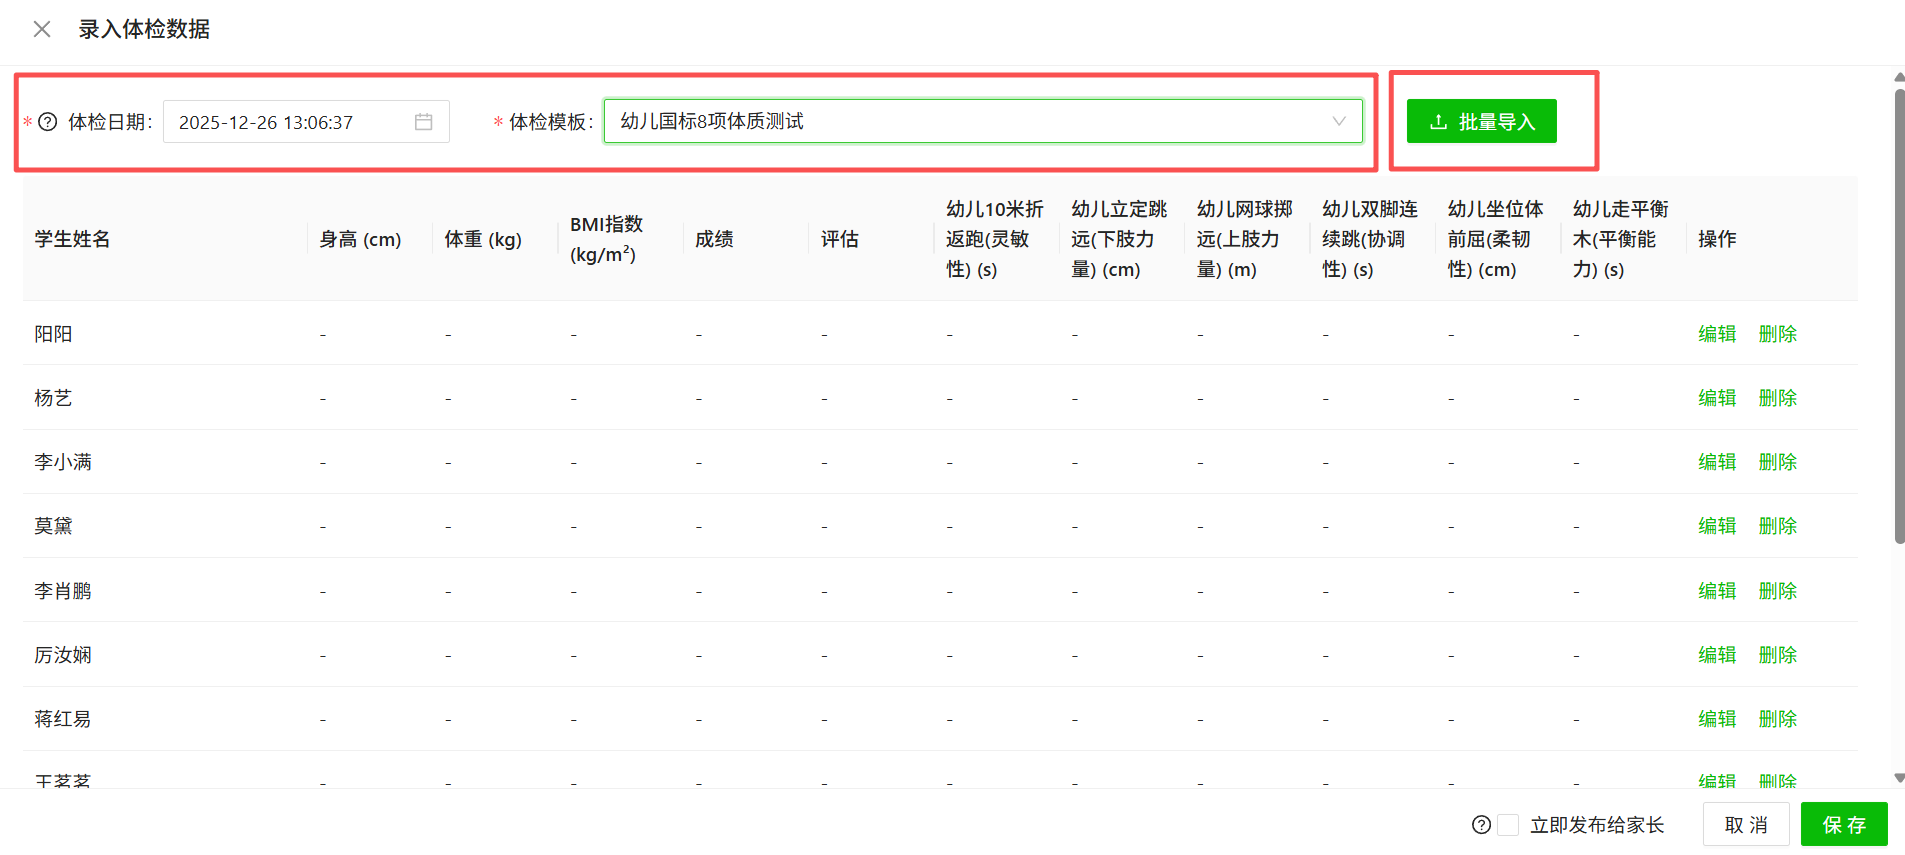Click the scroll down arrow of scrollbar
Screen dimensions: 1905x855
click(1899, 778)
